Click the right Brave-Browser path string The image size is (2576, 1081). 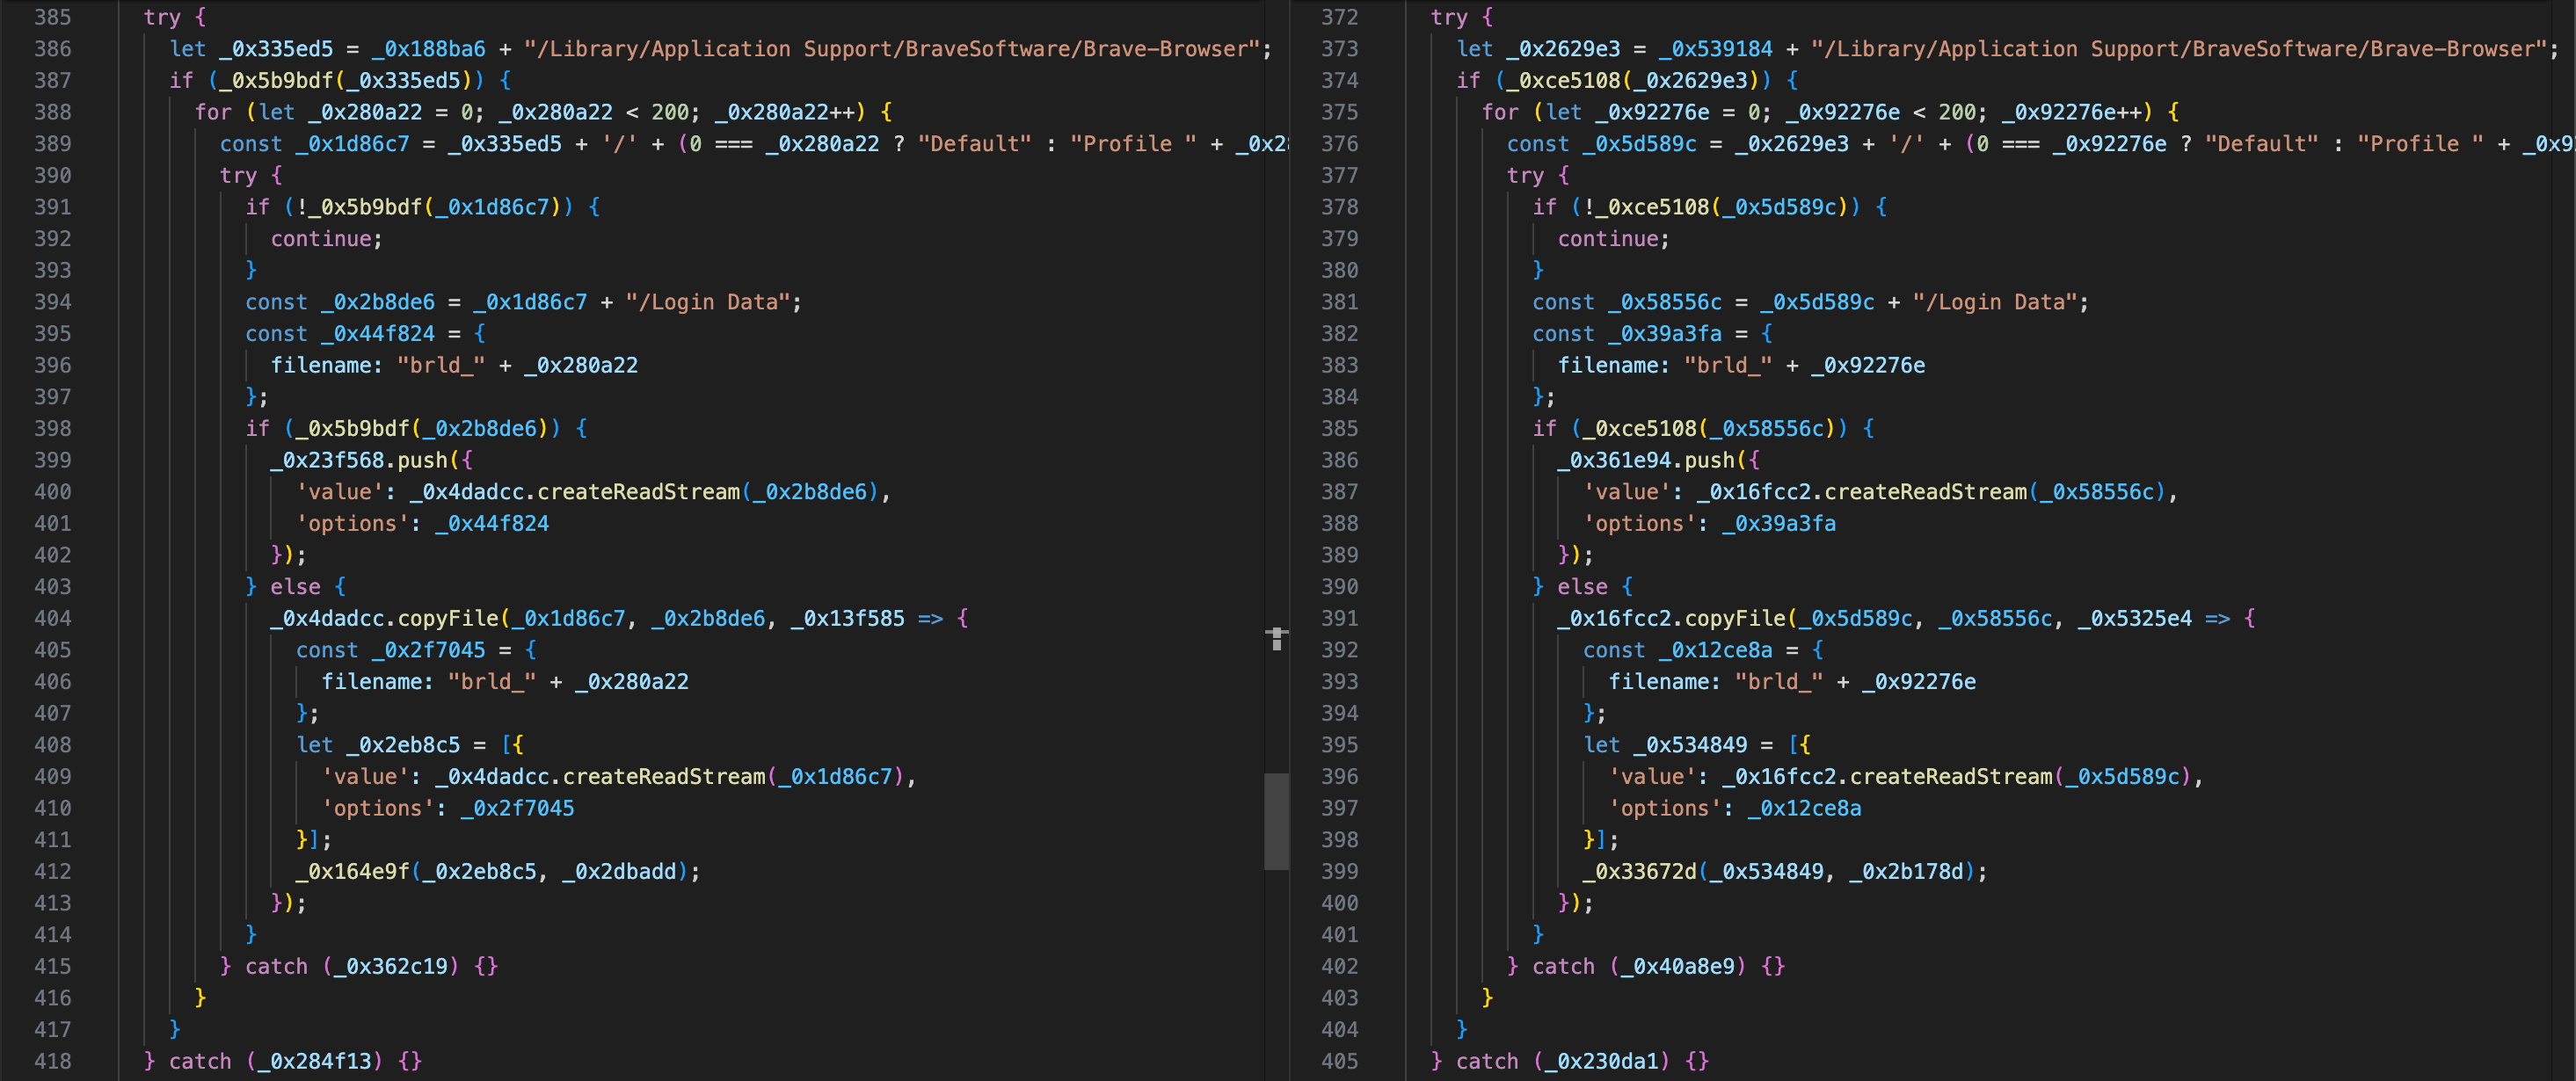click(2179, 49)
